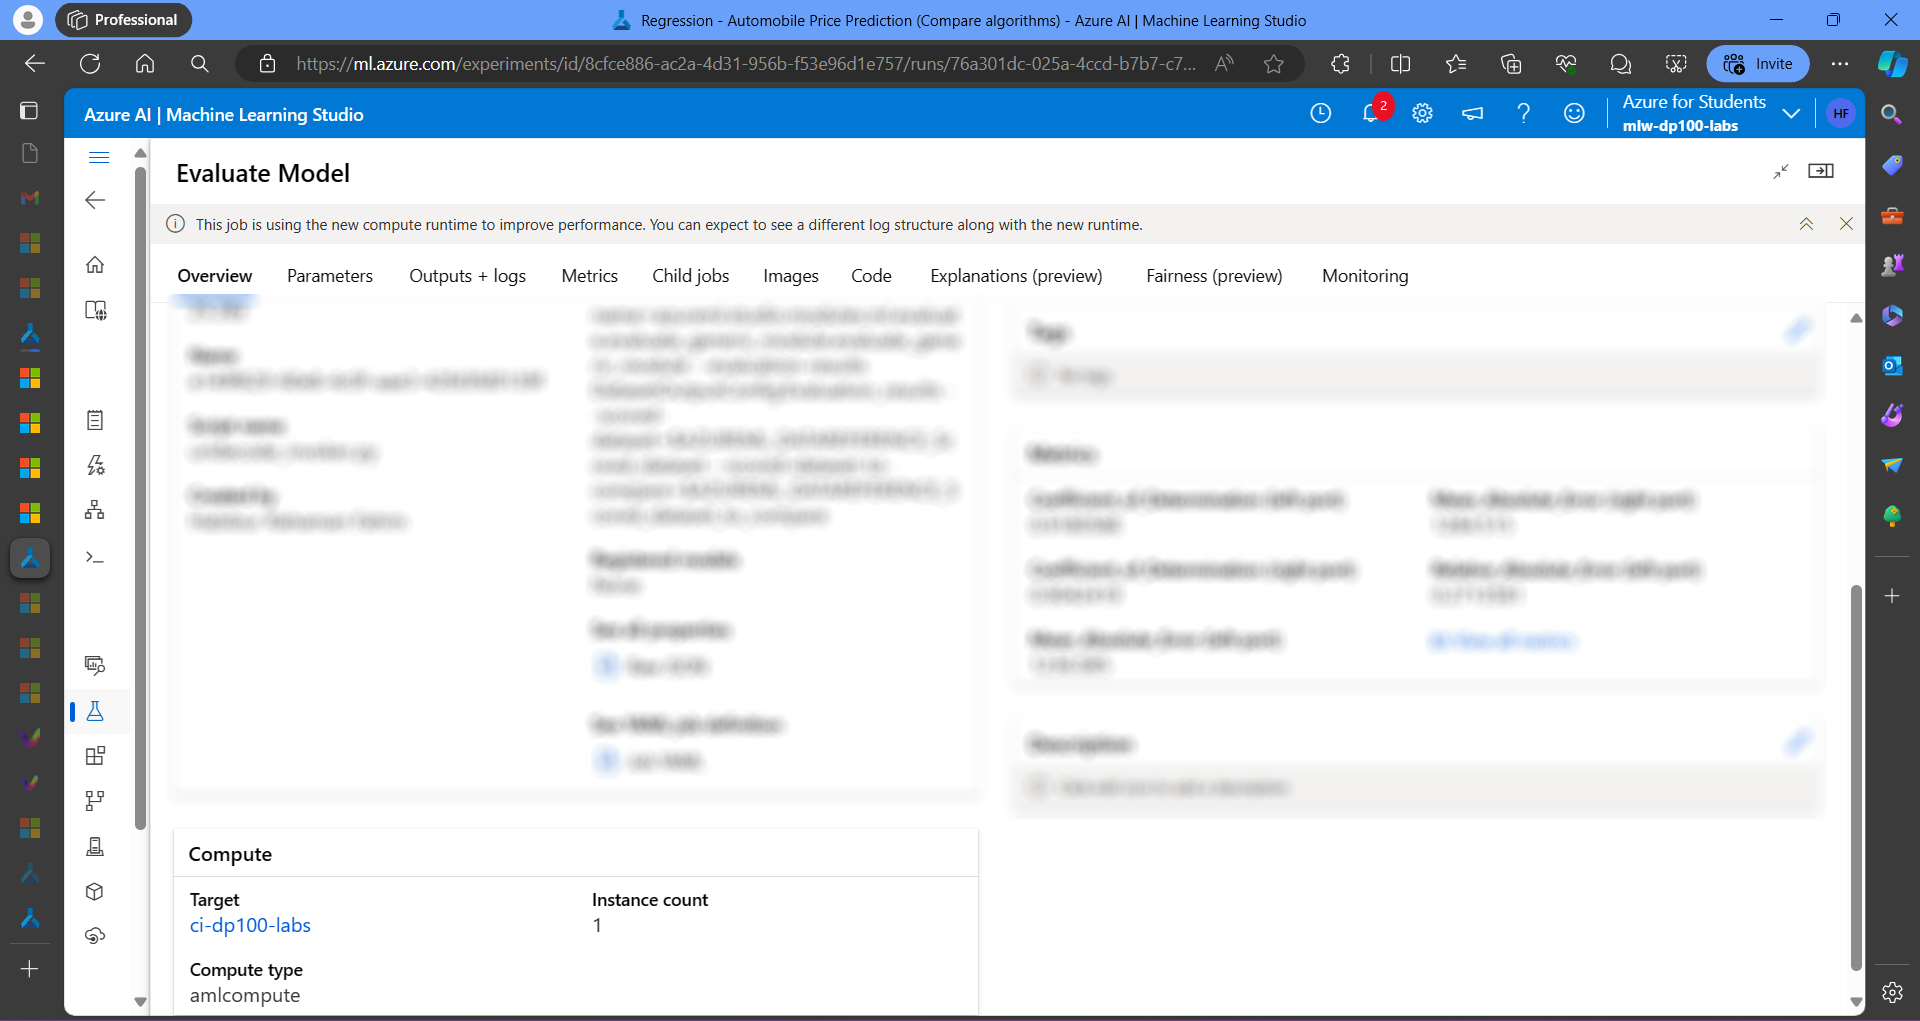1920x1021 pixels.
Task: Switch to the Outputs + logs tab
Action: [467, 276]
